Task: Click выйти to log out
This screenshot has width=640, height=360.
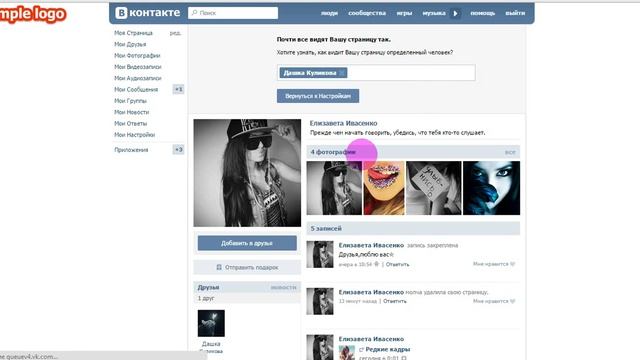Action: click(515, 13)
